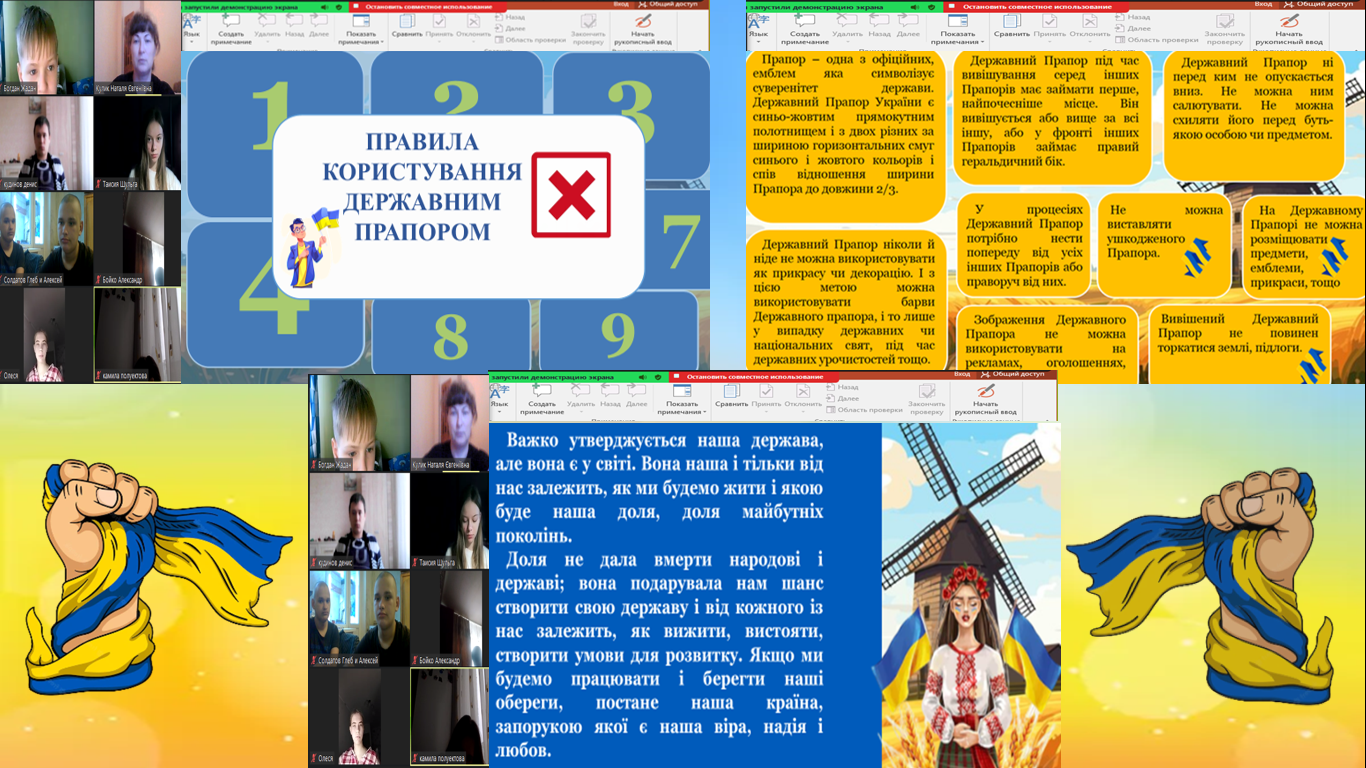Screen dimensions: 1366x768
Task: Open Показать примечания dropdown above the flag rules cards
Action: (x=957, y=29)
